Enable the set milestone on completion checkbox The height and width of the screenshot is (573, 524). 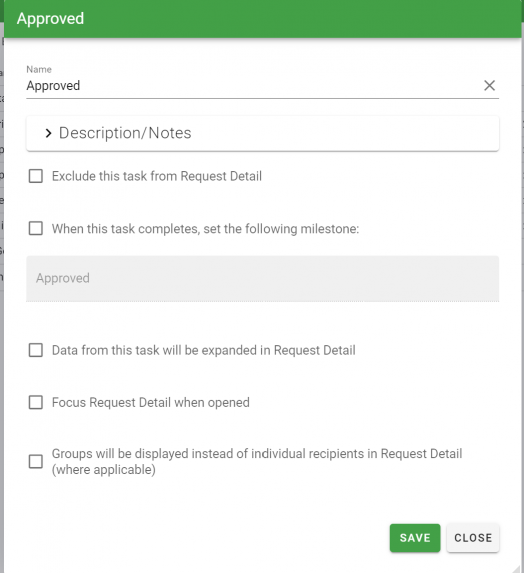click(x=36, y=229)
